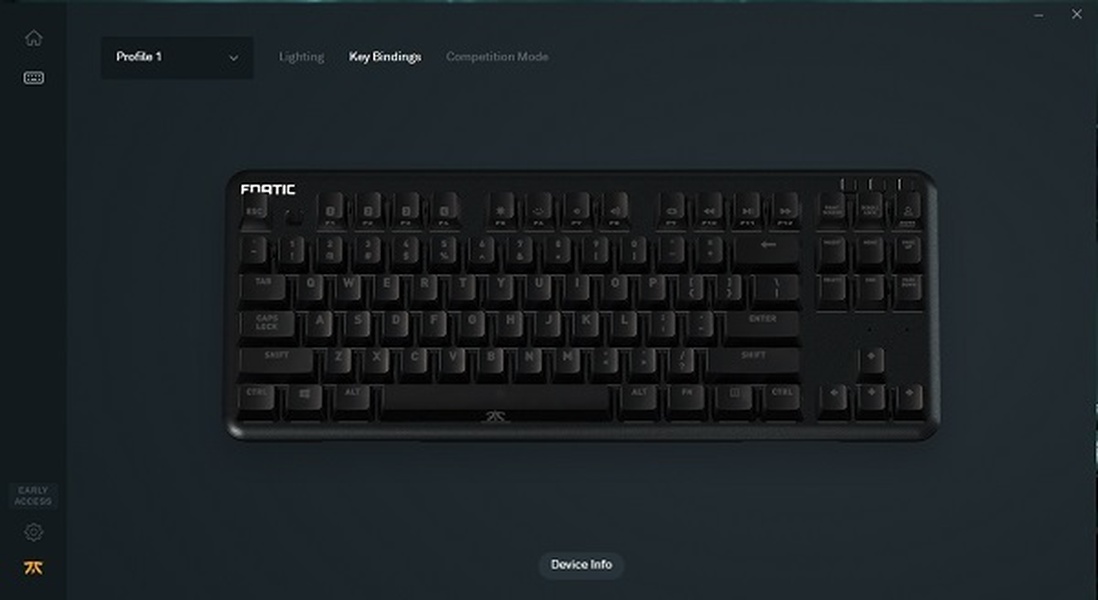Select the left arrow key on keyboard

(x=833, y=395)
